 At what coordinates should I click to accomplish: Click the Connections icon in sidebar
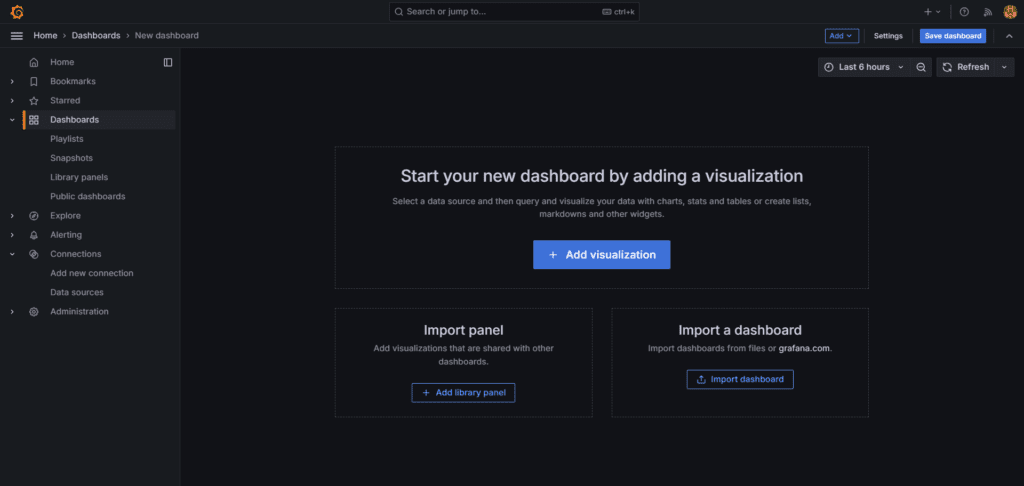coord(34,254)
